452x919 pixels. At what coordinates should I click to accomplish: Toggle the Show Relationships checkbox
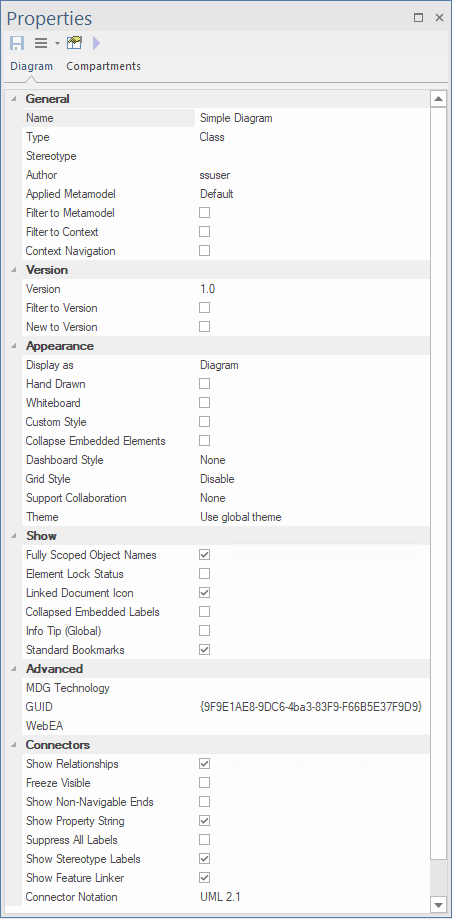click(205, 764)
